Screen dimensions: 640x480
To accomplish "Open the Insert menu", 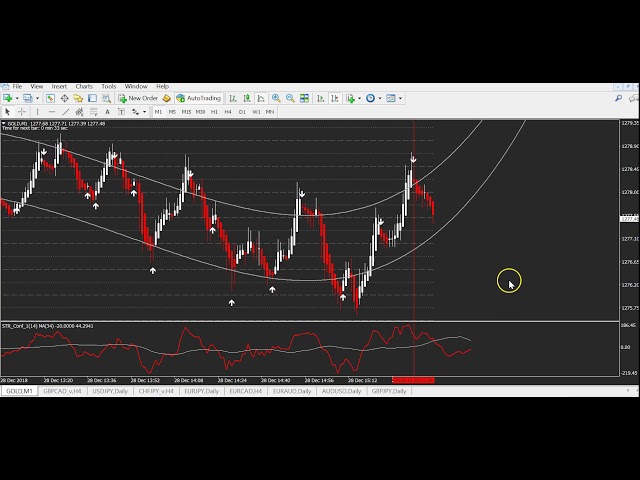I will 59,87.
